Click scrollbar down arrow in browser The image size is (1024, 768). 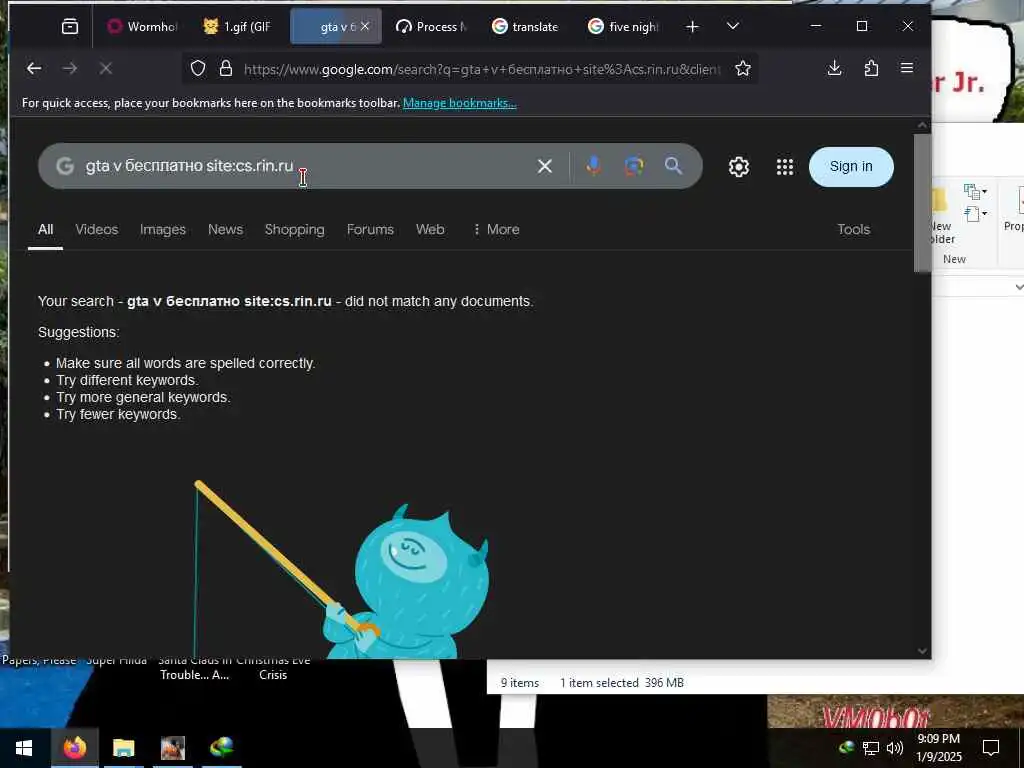(922, 650)
